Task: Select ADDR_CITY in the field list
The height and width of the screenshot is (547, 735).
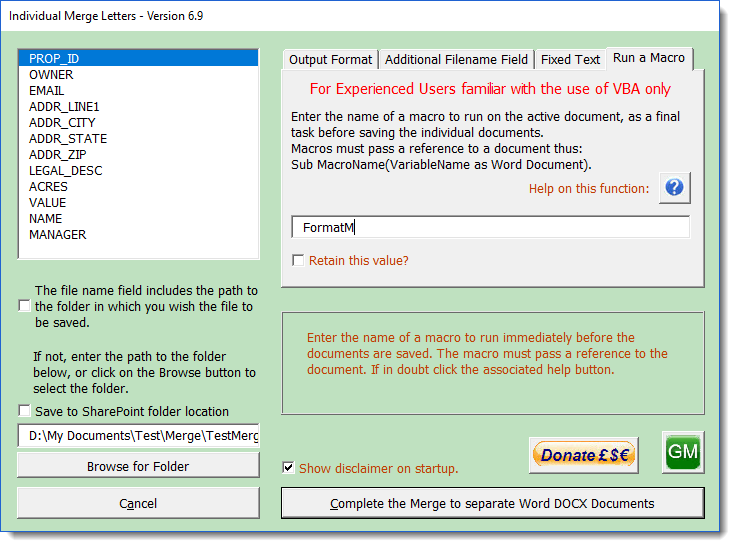Action: 138,123
